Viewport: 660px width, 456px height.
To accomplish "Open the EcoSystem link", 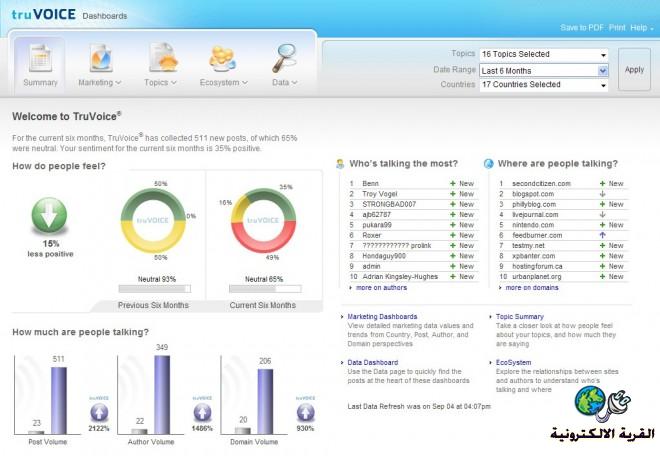I will tap(514, 363).
